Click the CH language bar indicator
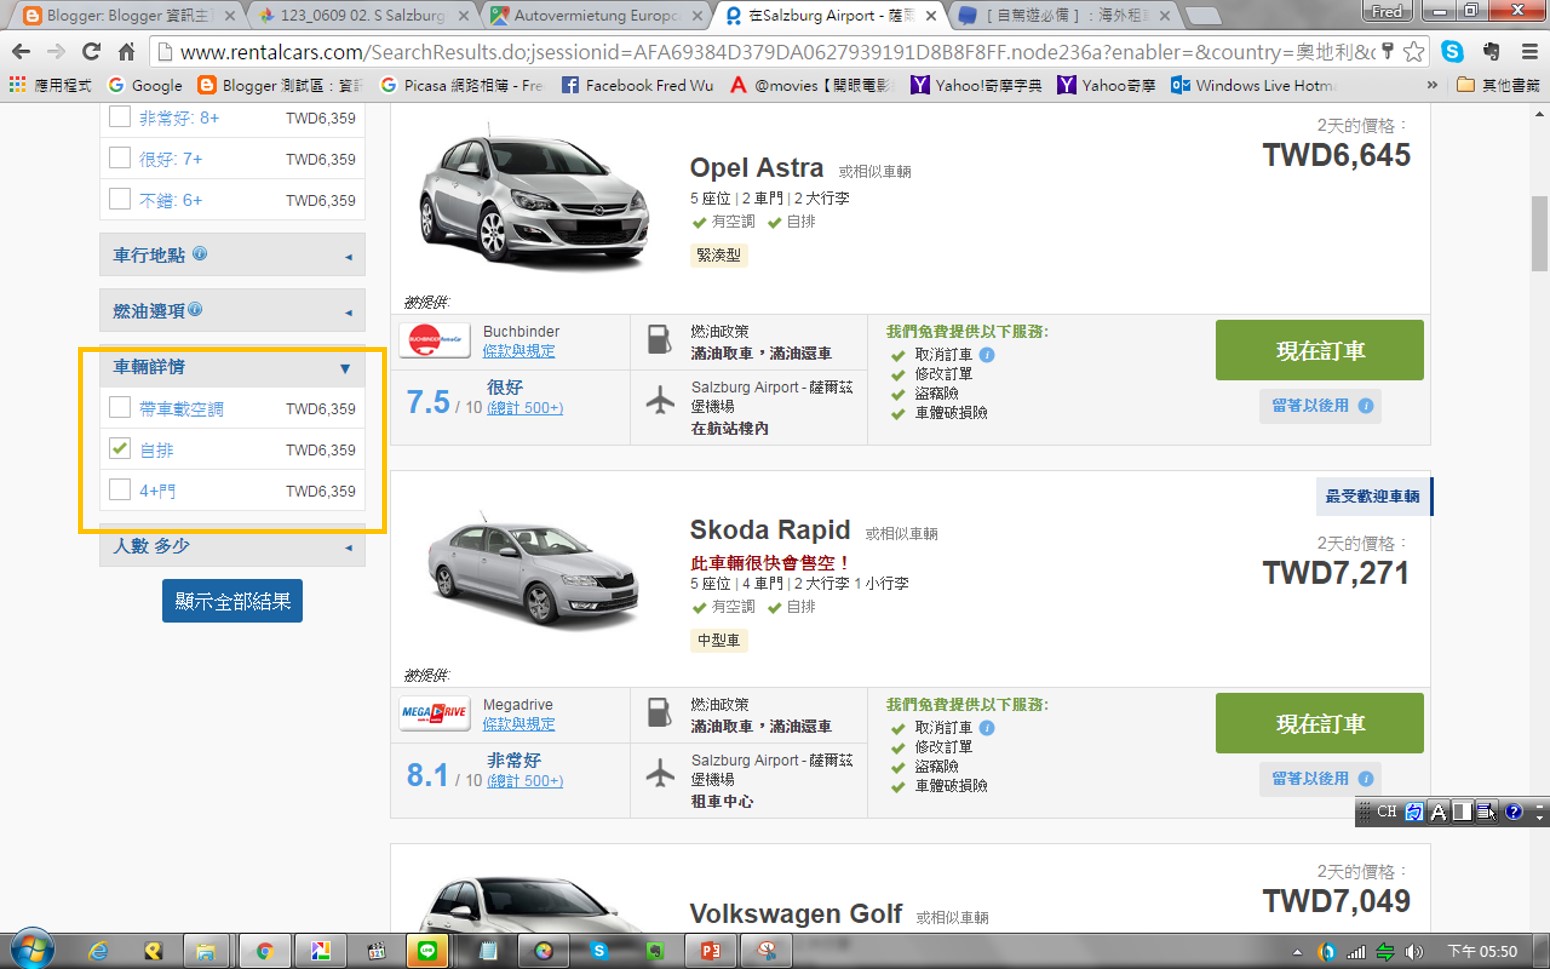The height and width of the screenshot is (969, 1550). [1386, 812]
